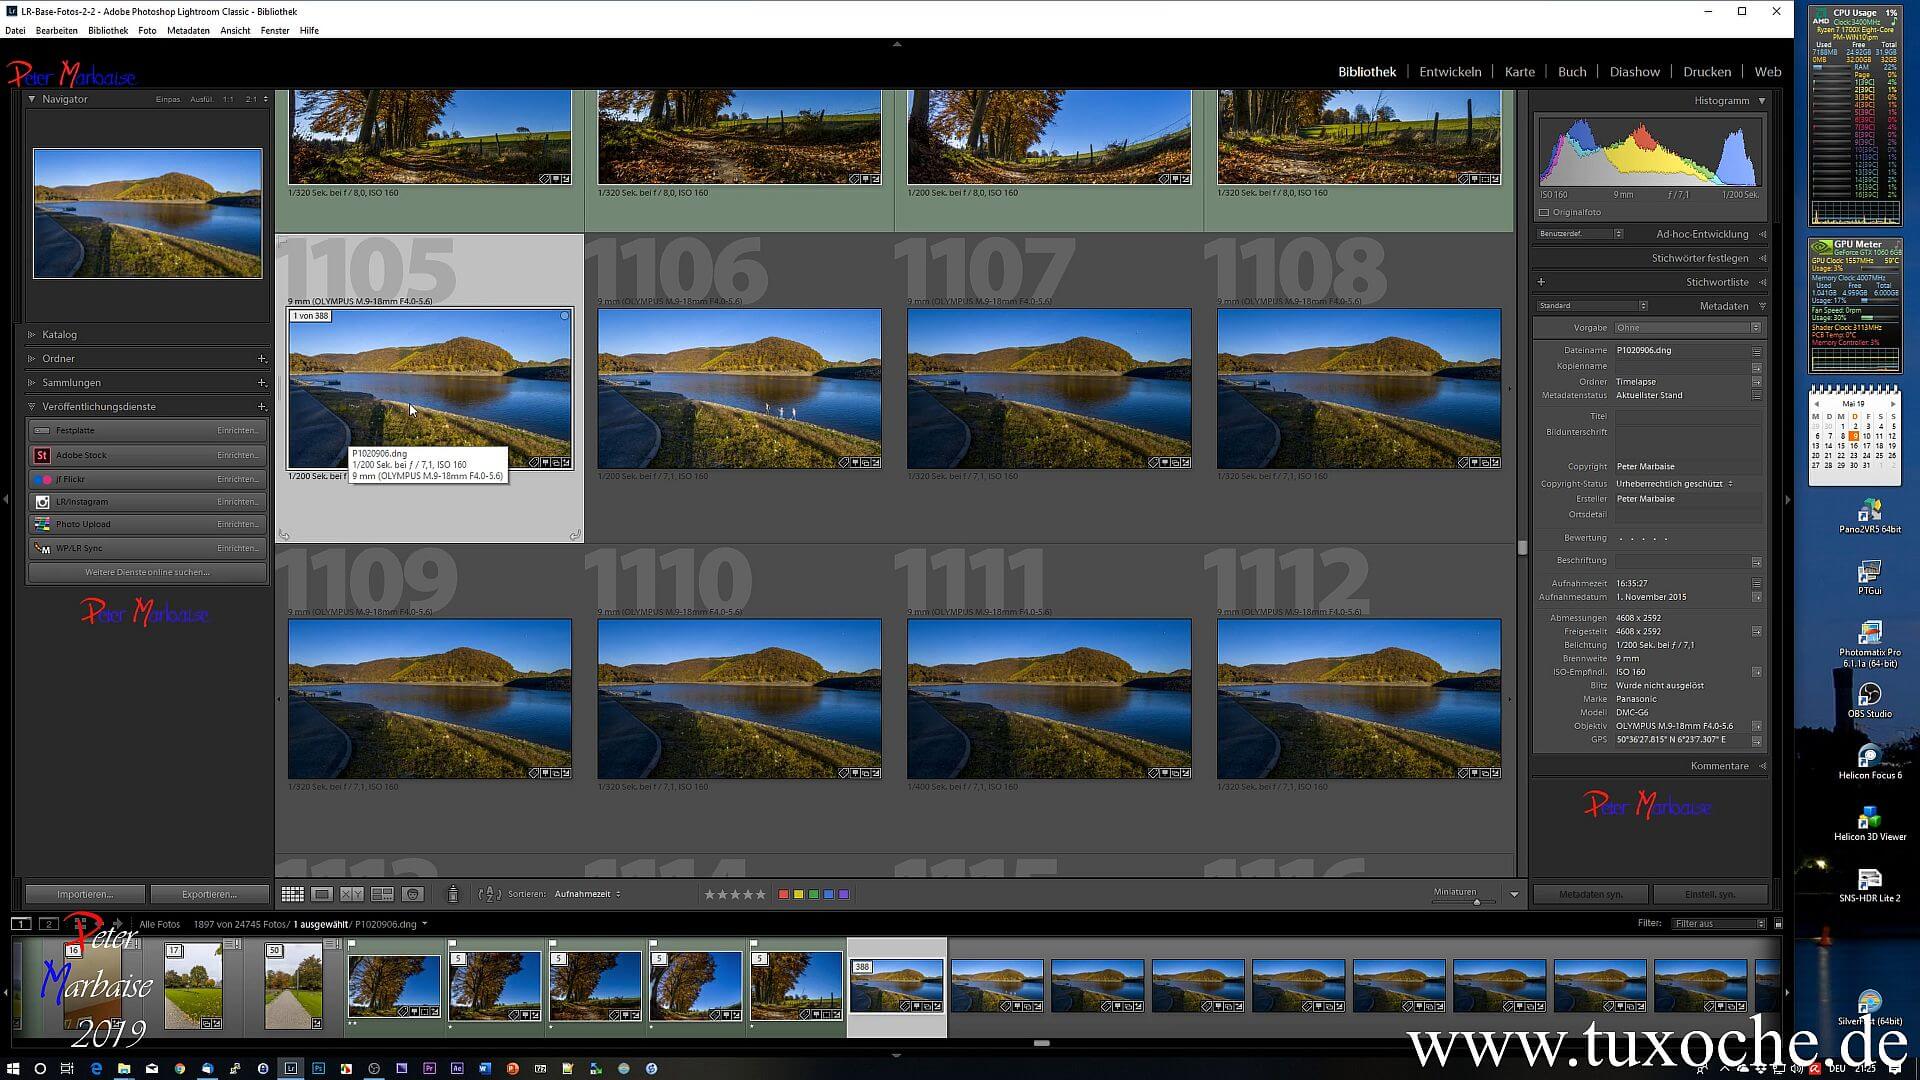
Task: Switch to the Diashow module
Action: [1634, 72]
